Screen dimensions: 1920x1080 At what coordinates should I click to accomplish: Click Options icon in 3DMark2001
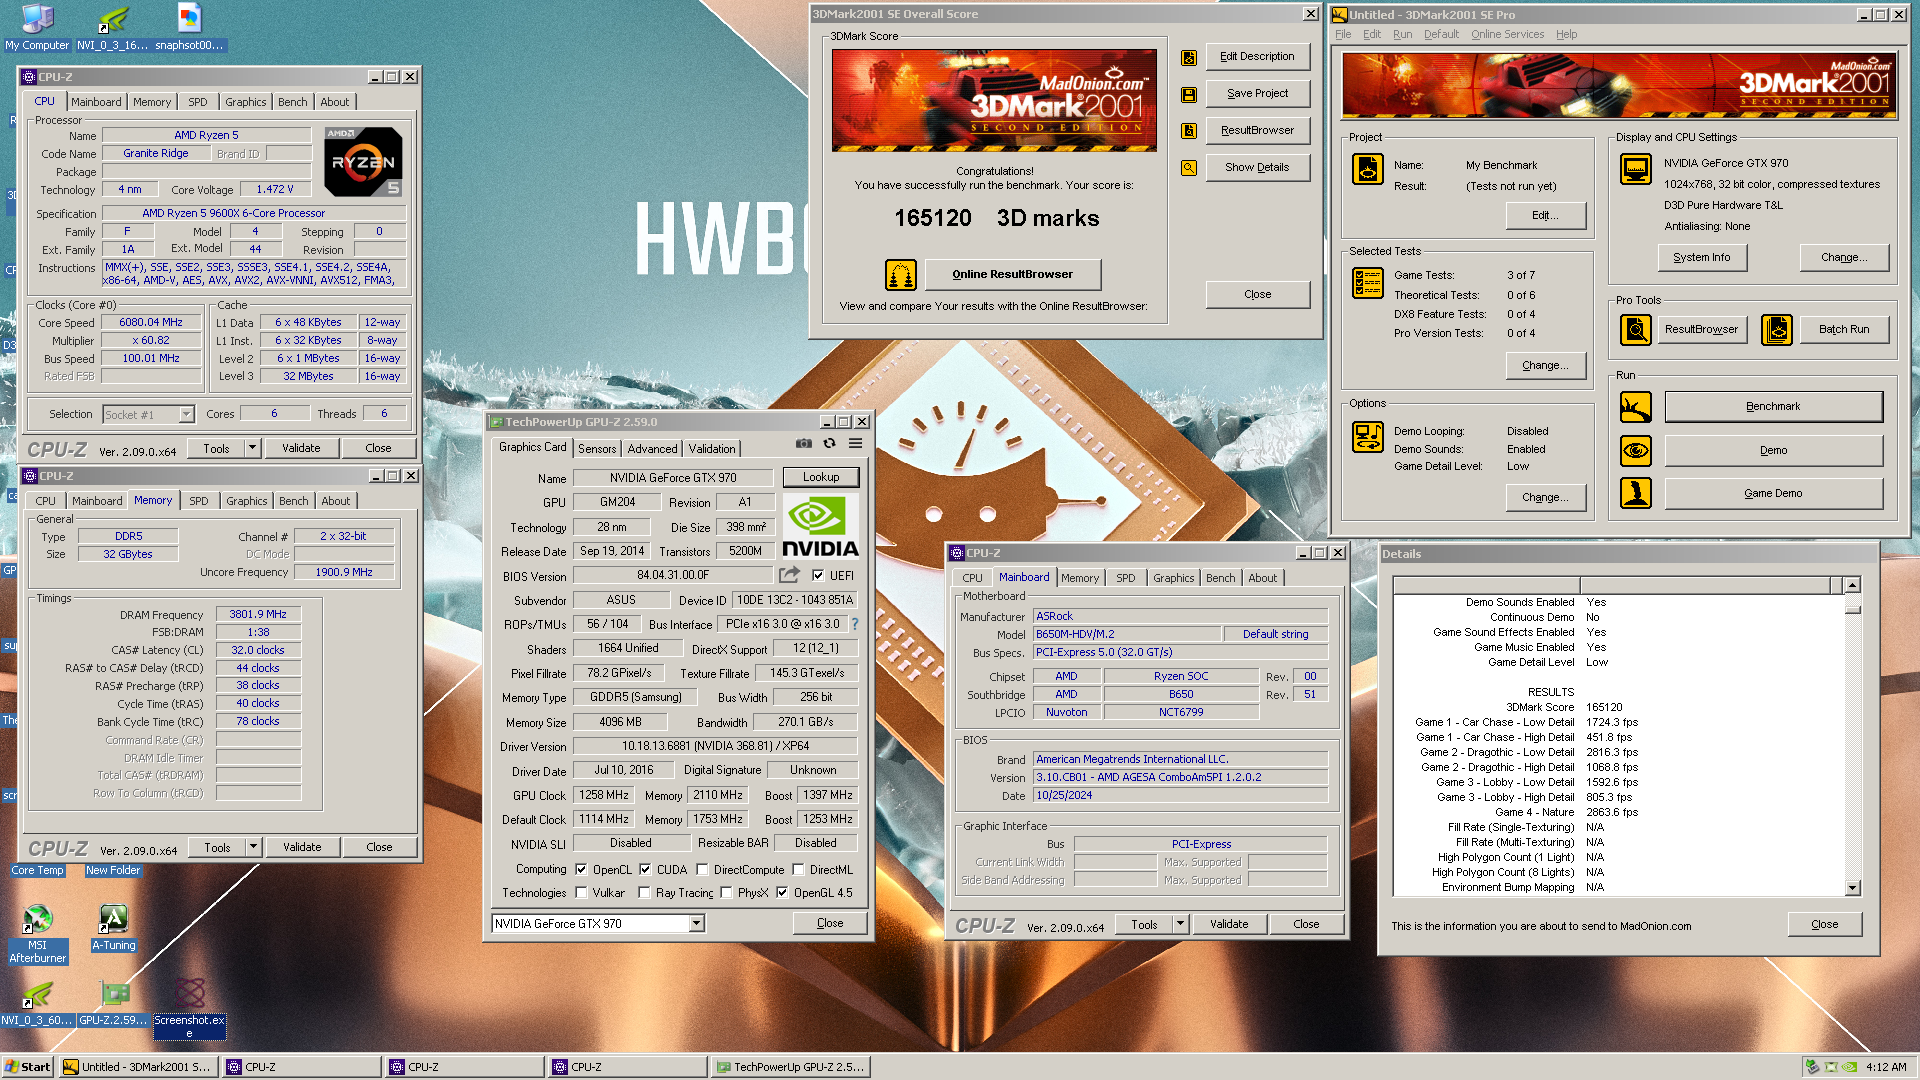1367,437
